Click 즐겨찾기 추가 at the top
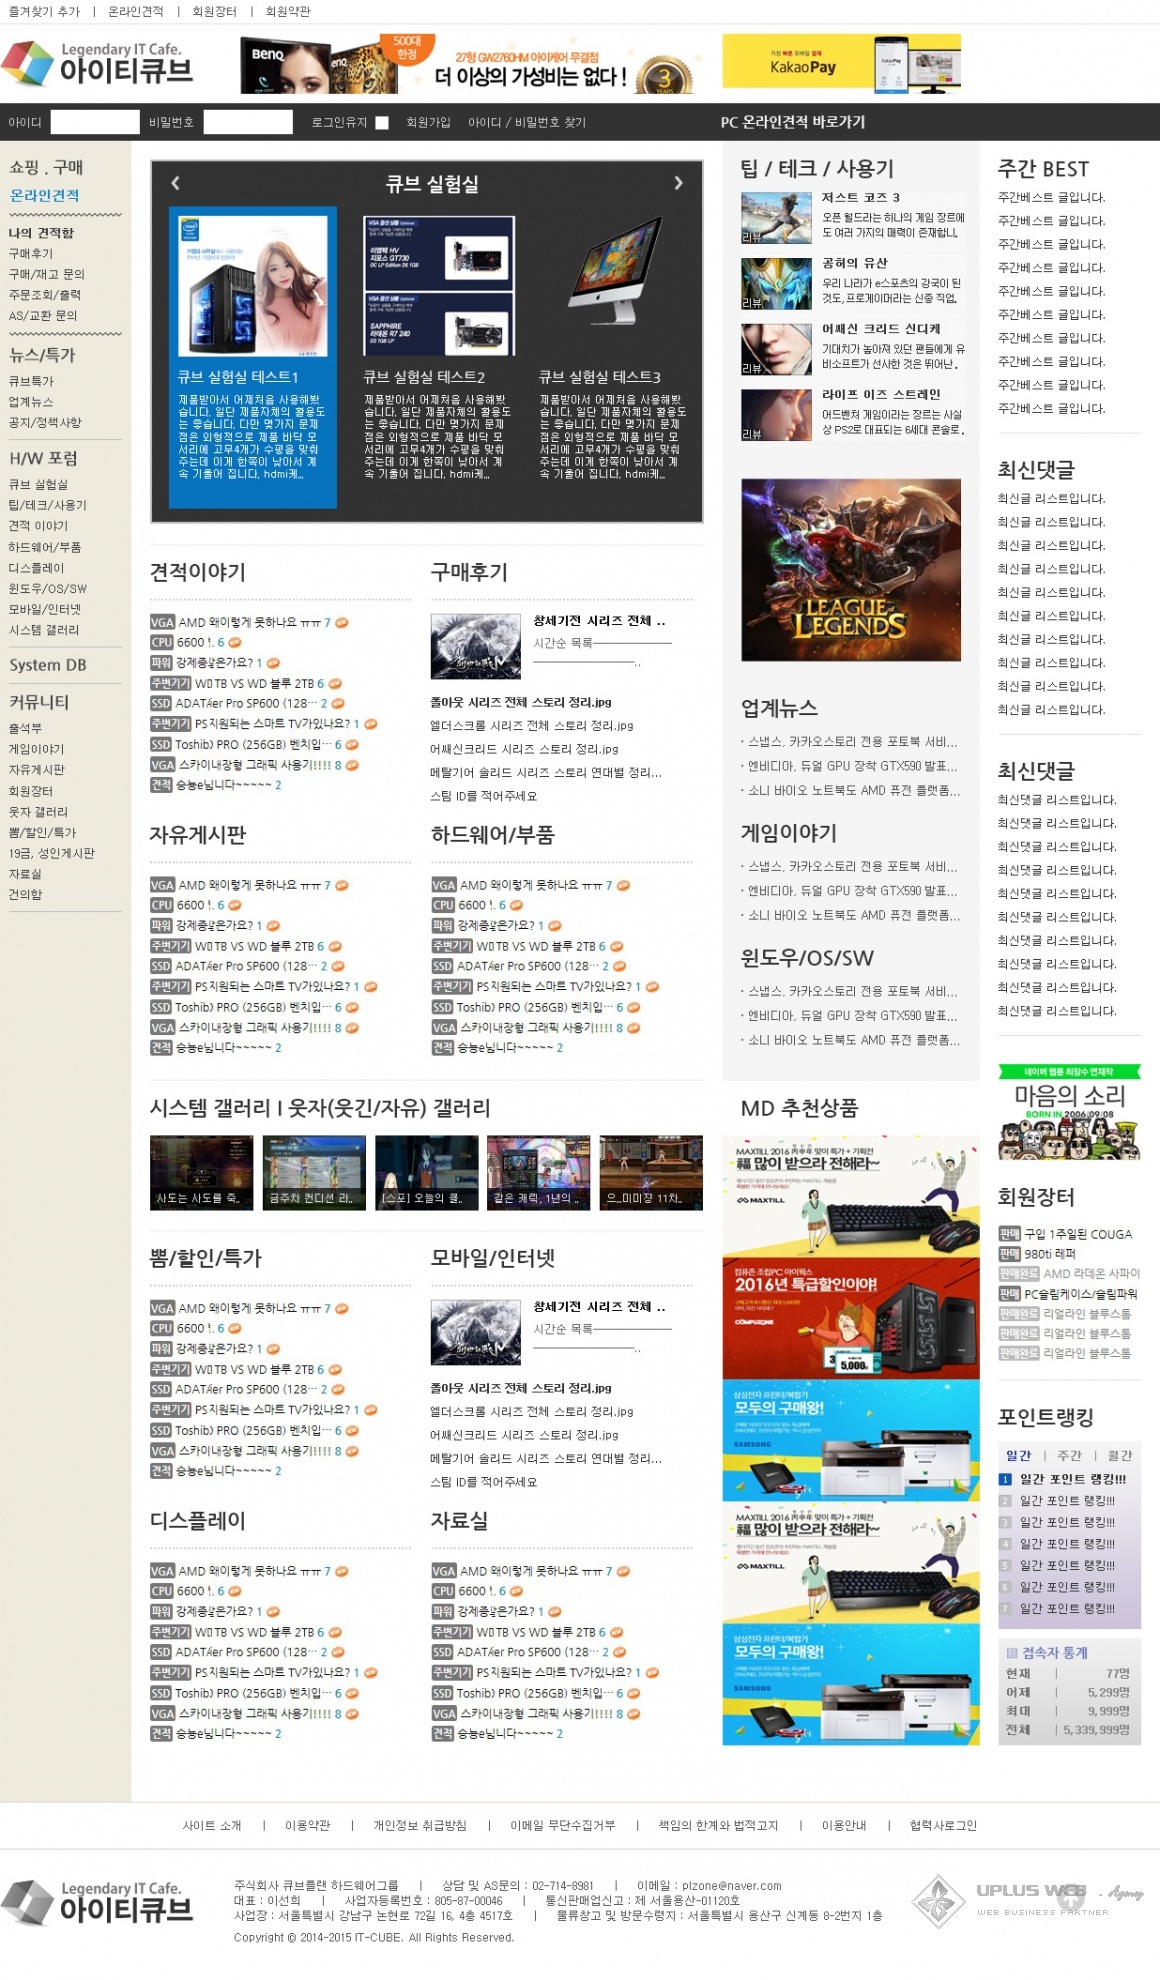This screenshot has height=1980, width=1160. pos(44,11)
